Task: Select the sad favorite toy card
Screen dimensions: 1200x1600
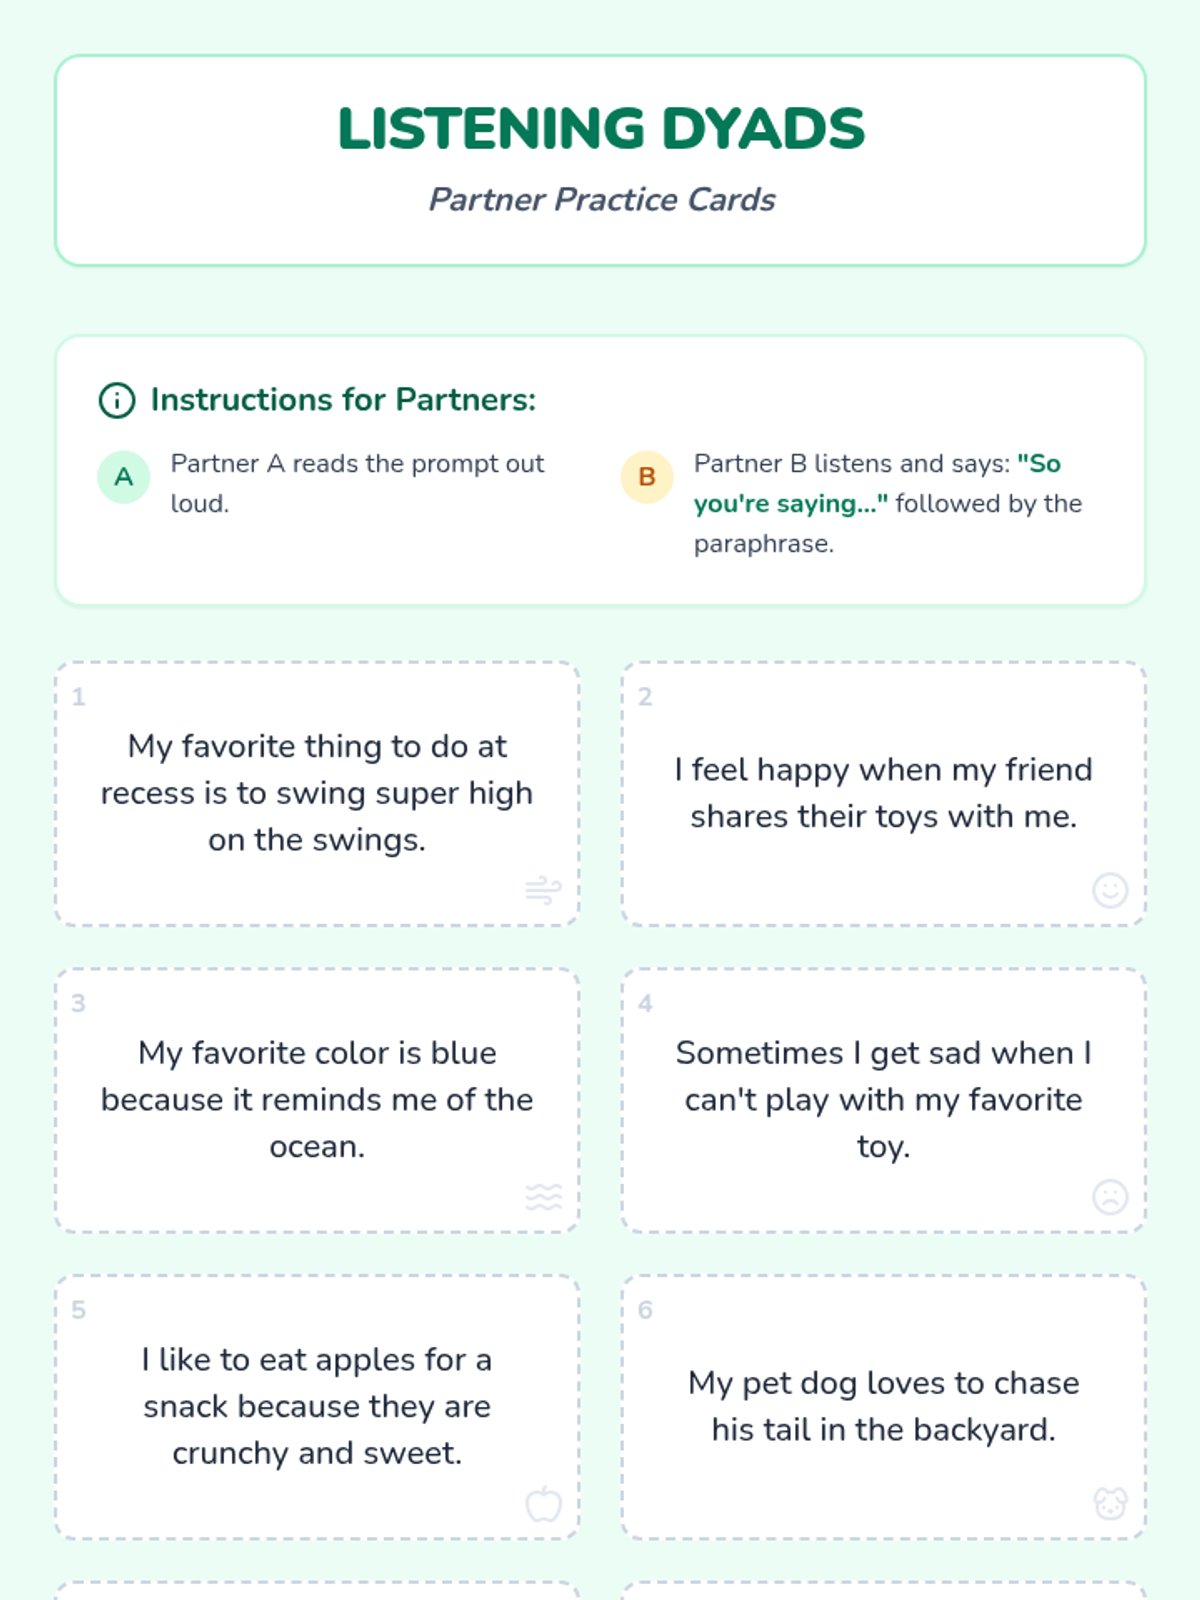Action: click(x=883, y=1100)
